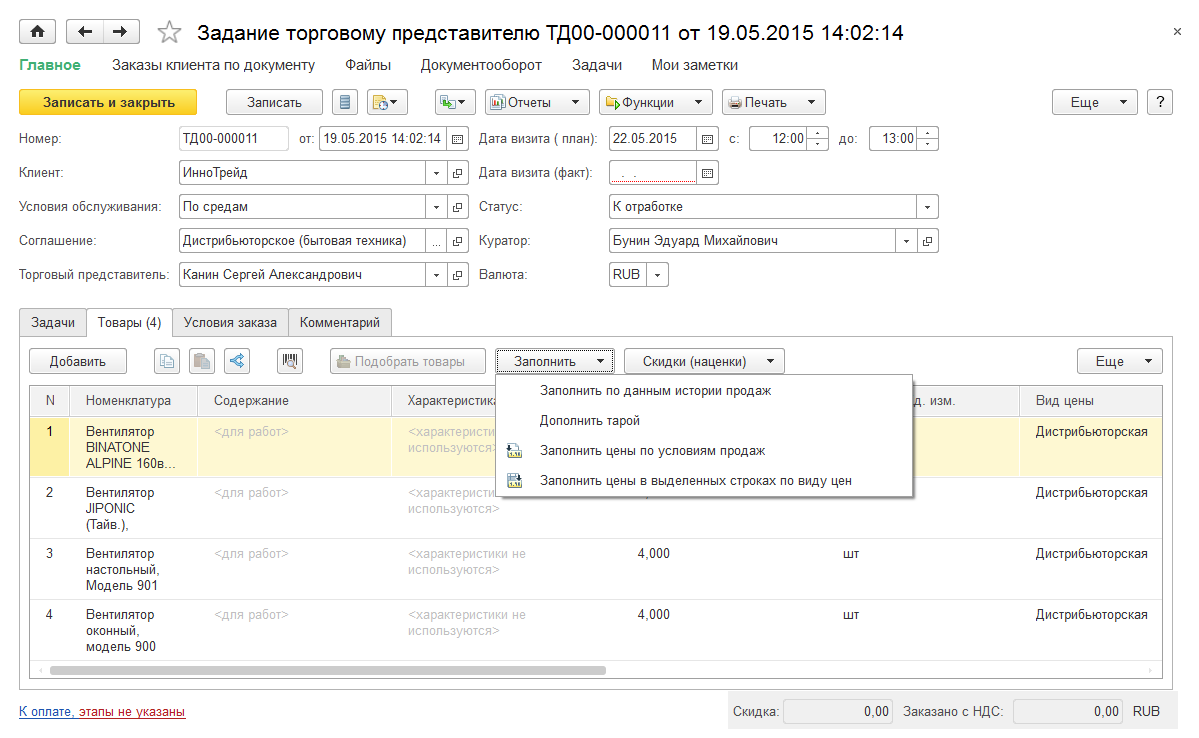Viewport: 1199px width, 738px height.
Task: Open the Печать dropdown menu
Action: [x=773, y=102]
